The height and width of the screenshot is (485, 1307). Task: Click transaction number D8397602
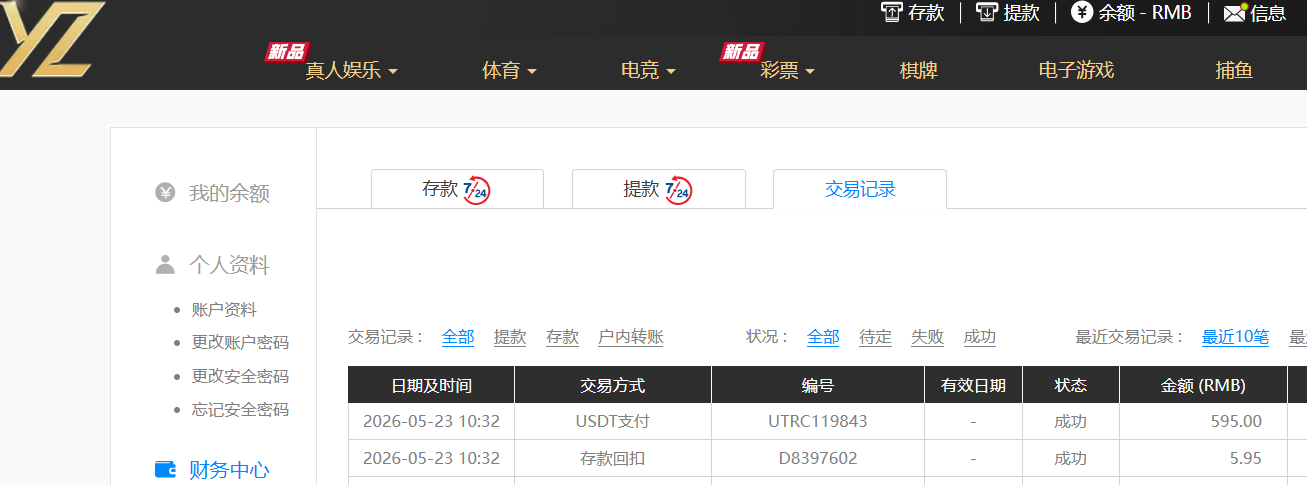(818, 458)
